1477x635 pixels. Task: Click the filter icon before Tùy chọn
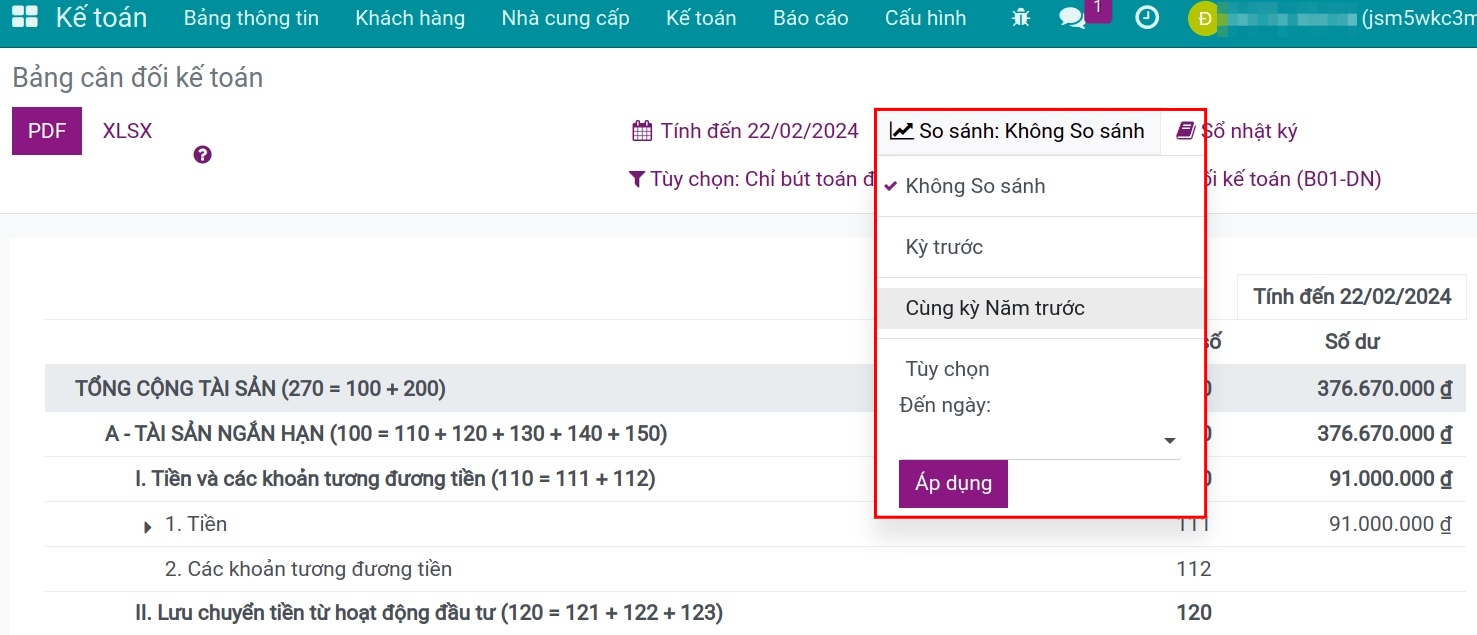tap(637, 179)
